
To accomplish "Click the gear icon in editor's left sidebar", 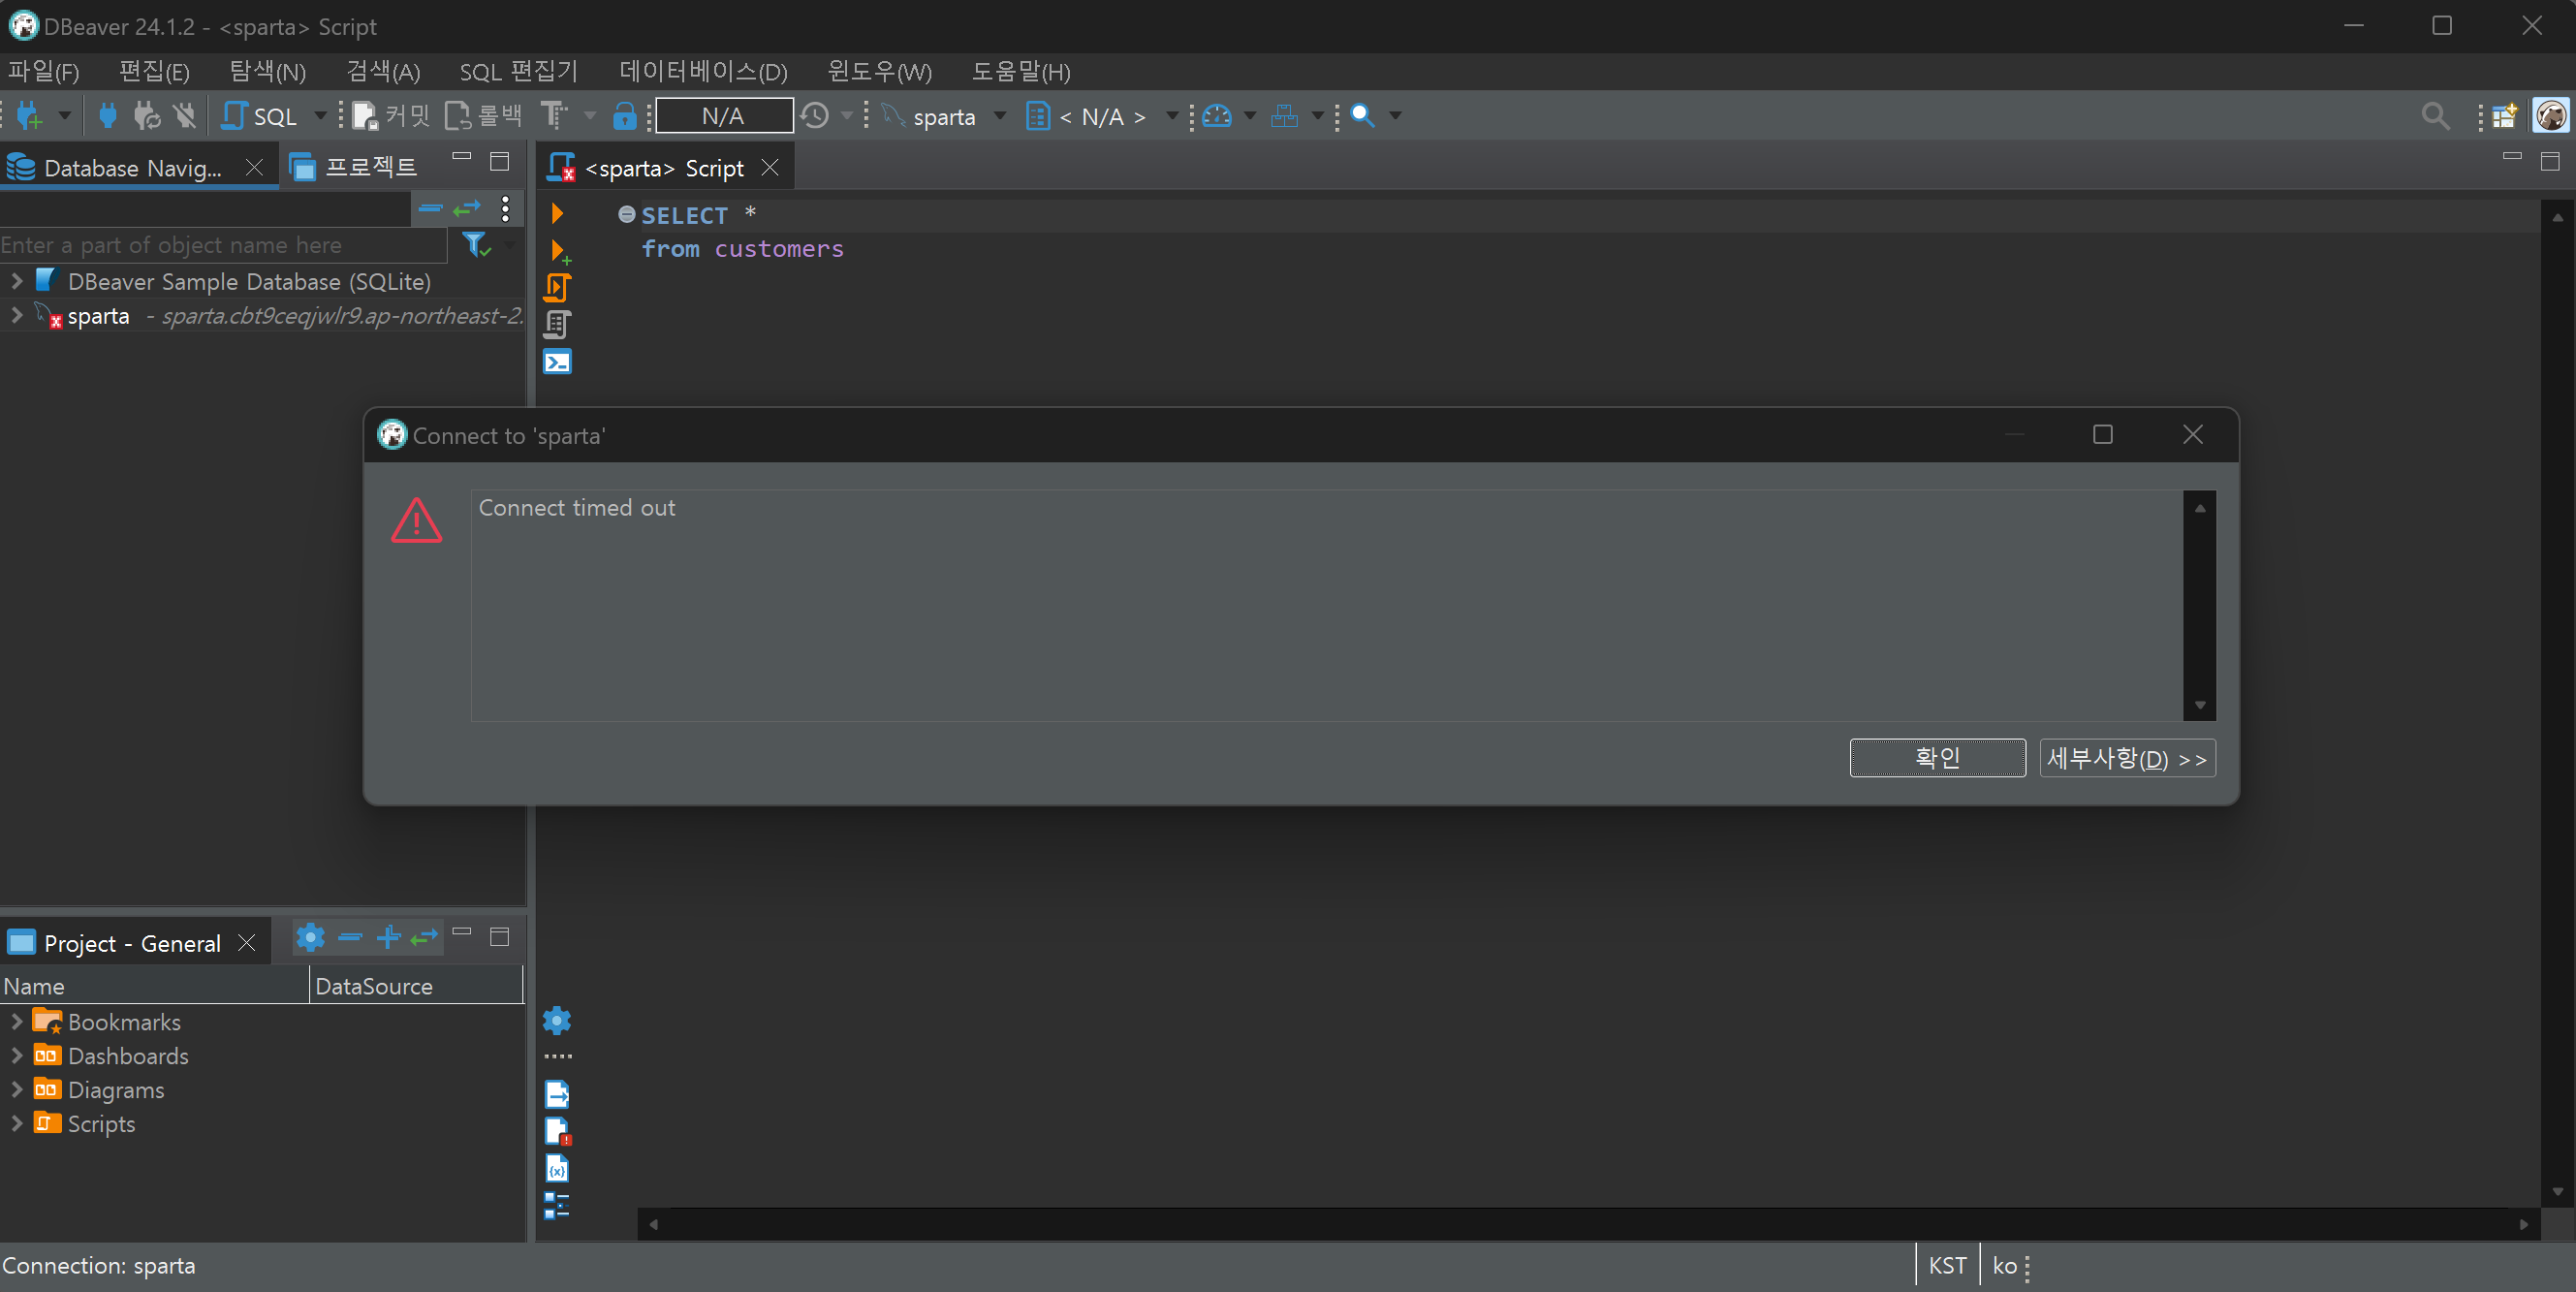I will click(557, 1020).
